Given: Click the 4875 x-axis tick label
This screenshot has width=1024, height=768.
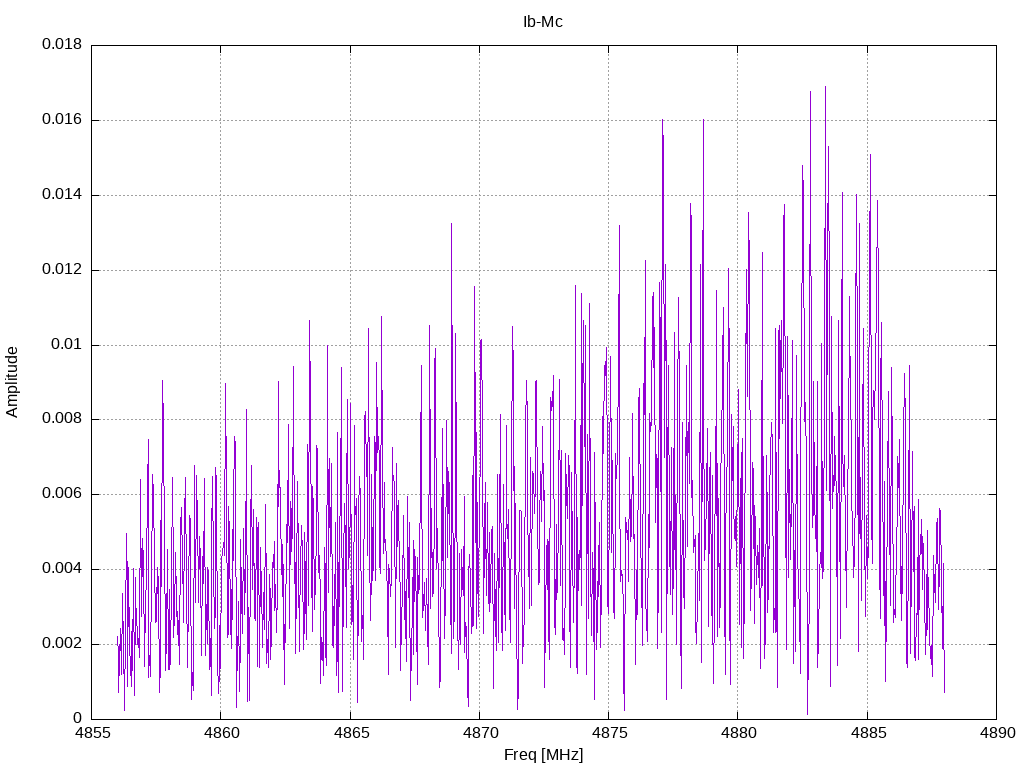Looking at the screenshot, I should pyautogui.click(x=609, y=733).
